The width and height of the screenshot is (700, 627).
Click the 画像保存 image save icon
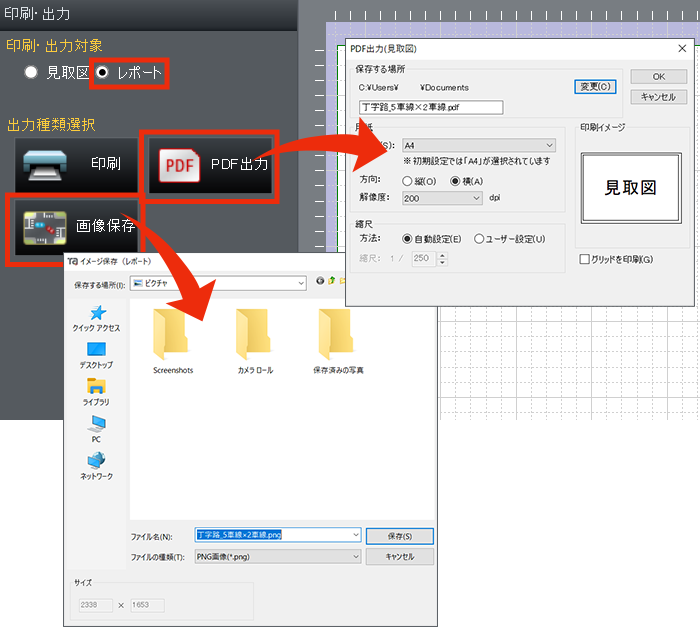click(45, 227)
